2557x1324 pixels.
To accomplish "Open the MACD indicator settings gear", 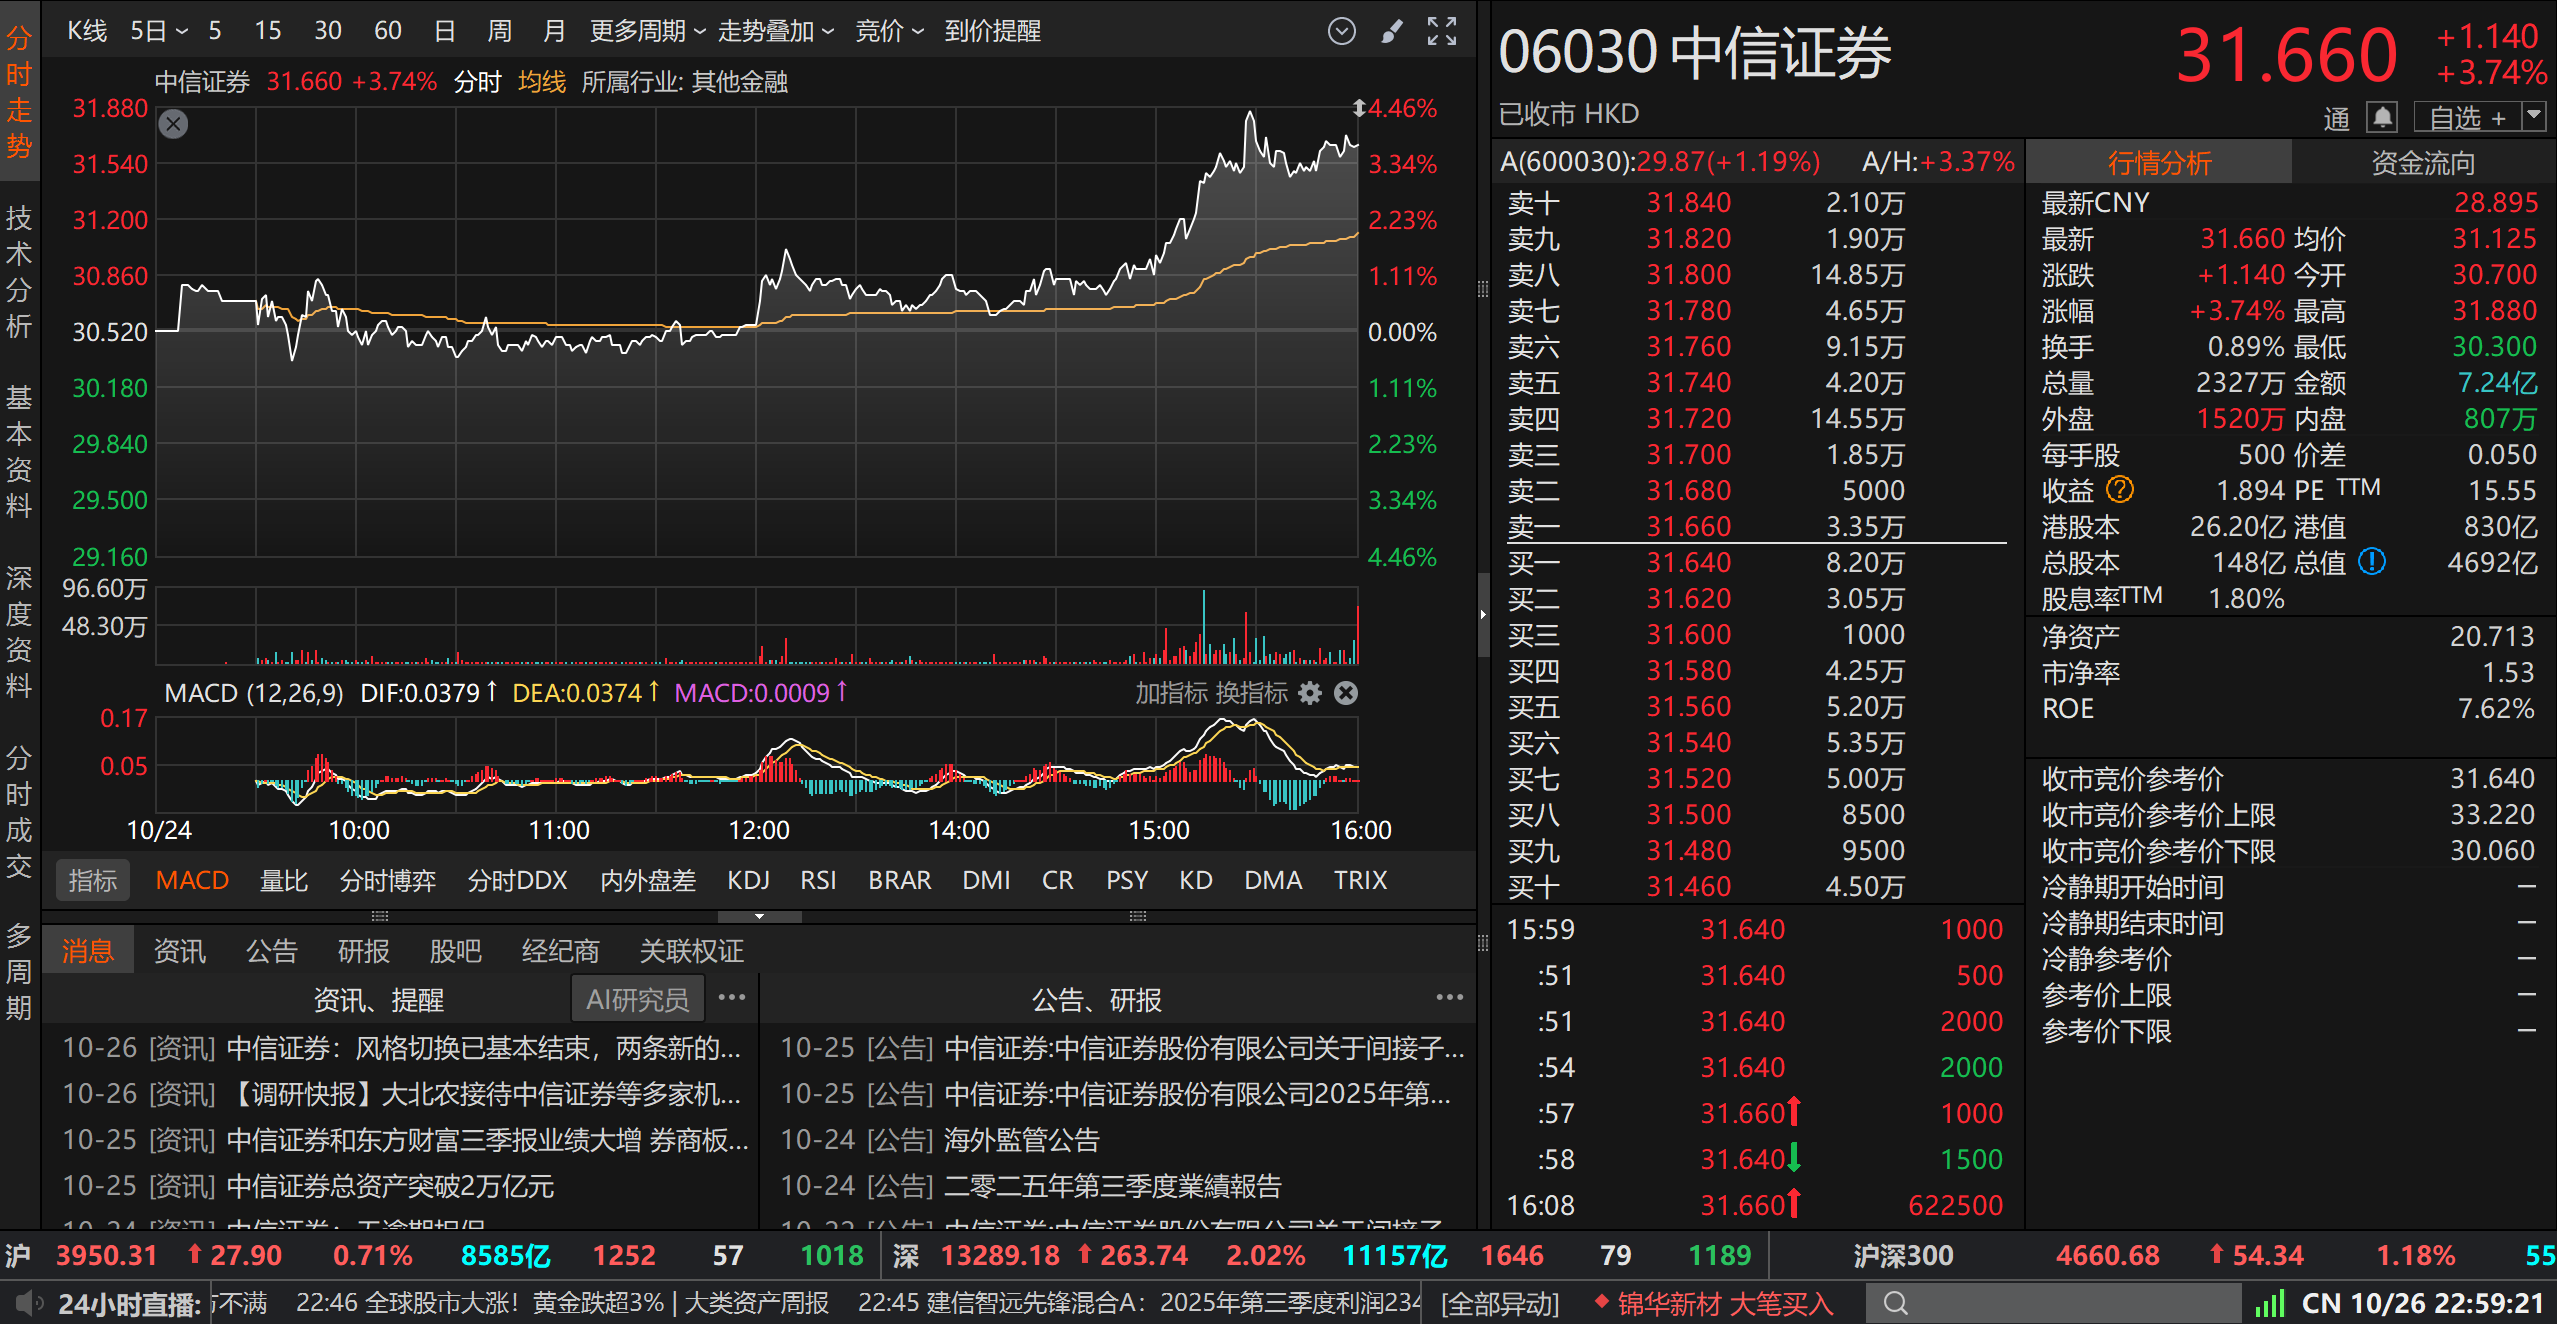I will pos(1310,693).
